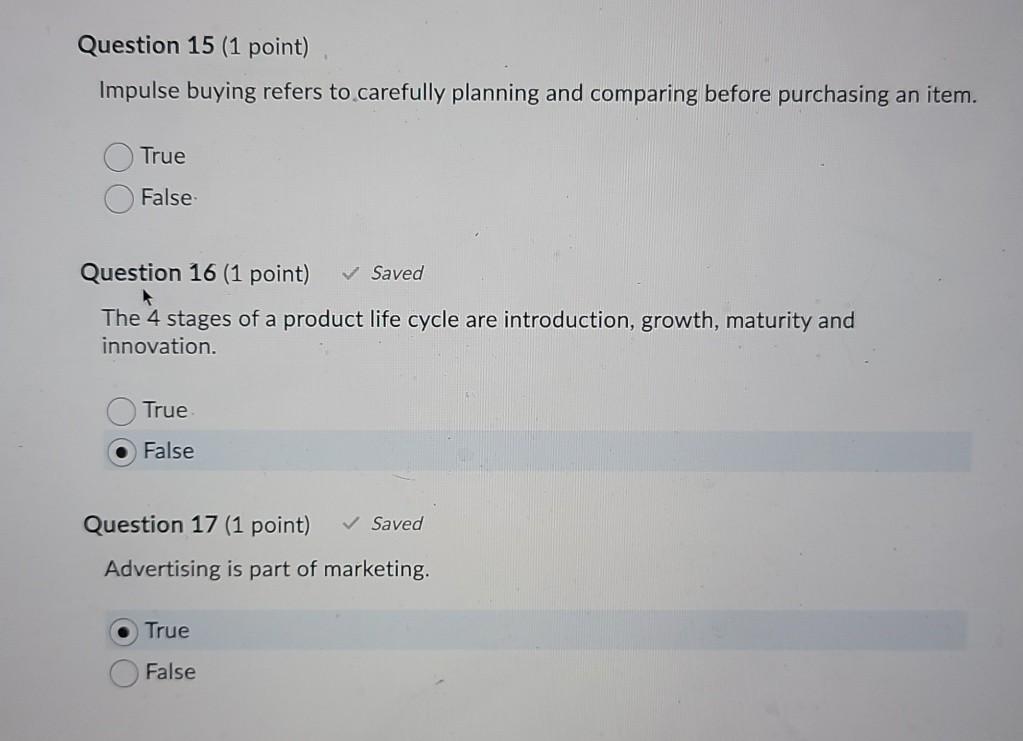This screenshot has width=1023, height=741.
Task: Click the product life cycle question text
Action: pyautogui.click(x=477, y=320)
